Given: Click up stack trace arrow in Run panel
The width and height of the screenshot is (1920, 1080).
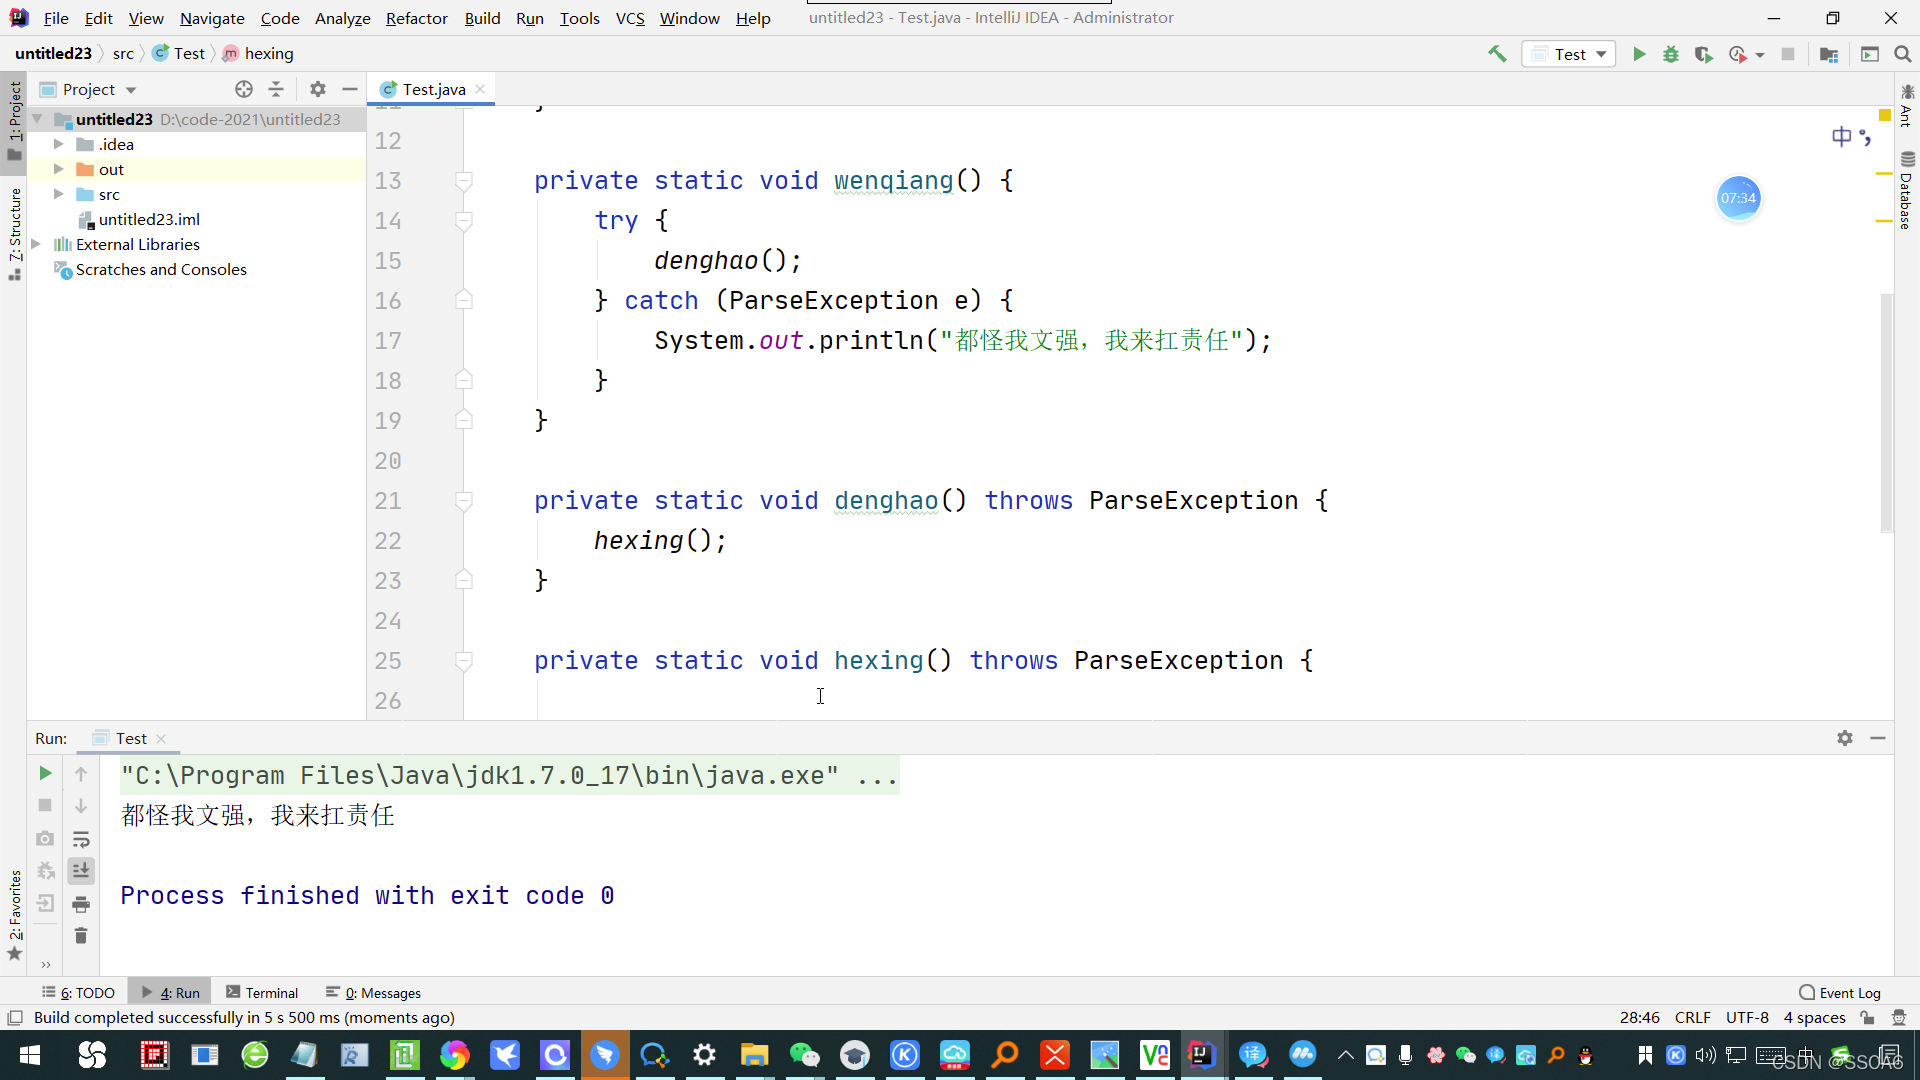Looking at the screenshot, I should [81, 773].
